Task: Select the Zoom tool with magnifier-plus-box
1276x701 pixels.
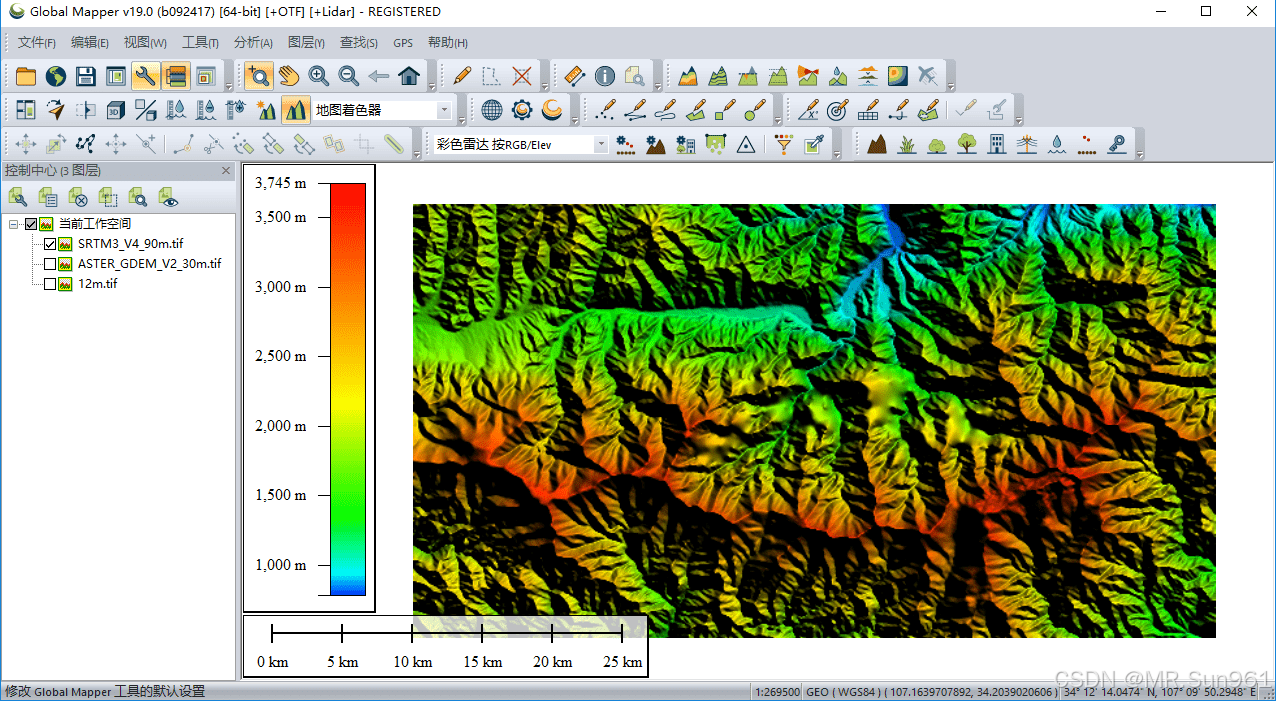Action: point(258,76)
